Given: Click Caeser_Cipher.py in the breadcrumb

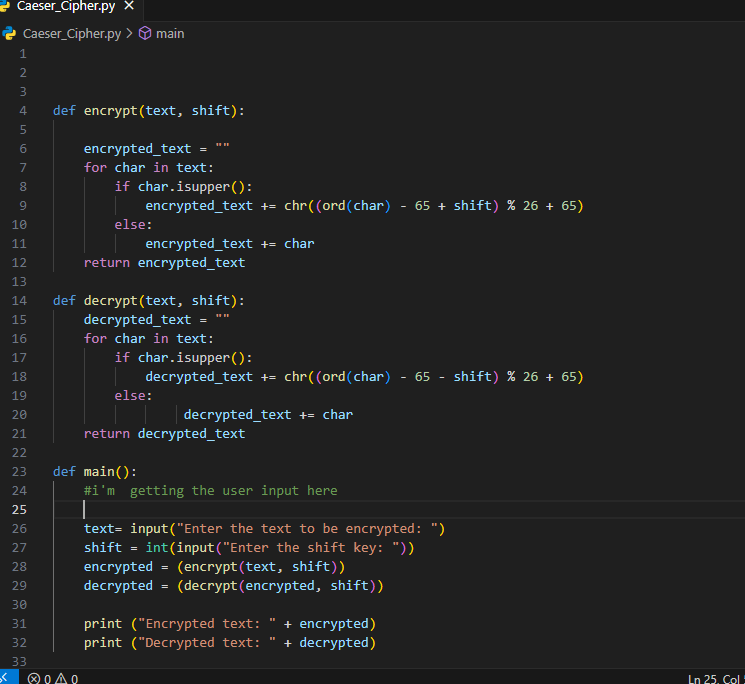Looking at the screenshot, I should pyautogui.click(x=72, y=34).
